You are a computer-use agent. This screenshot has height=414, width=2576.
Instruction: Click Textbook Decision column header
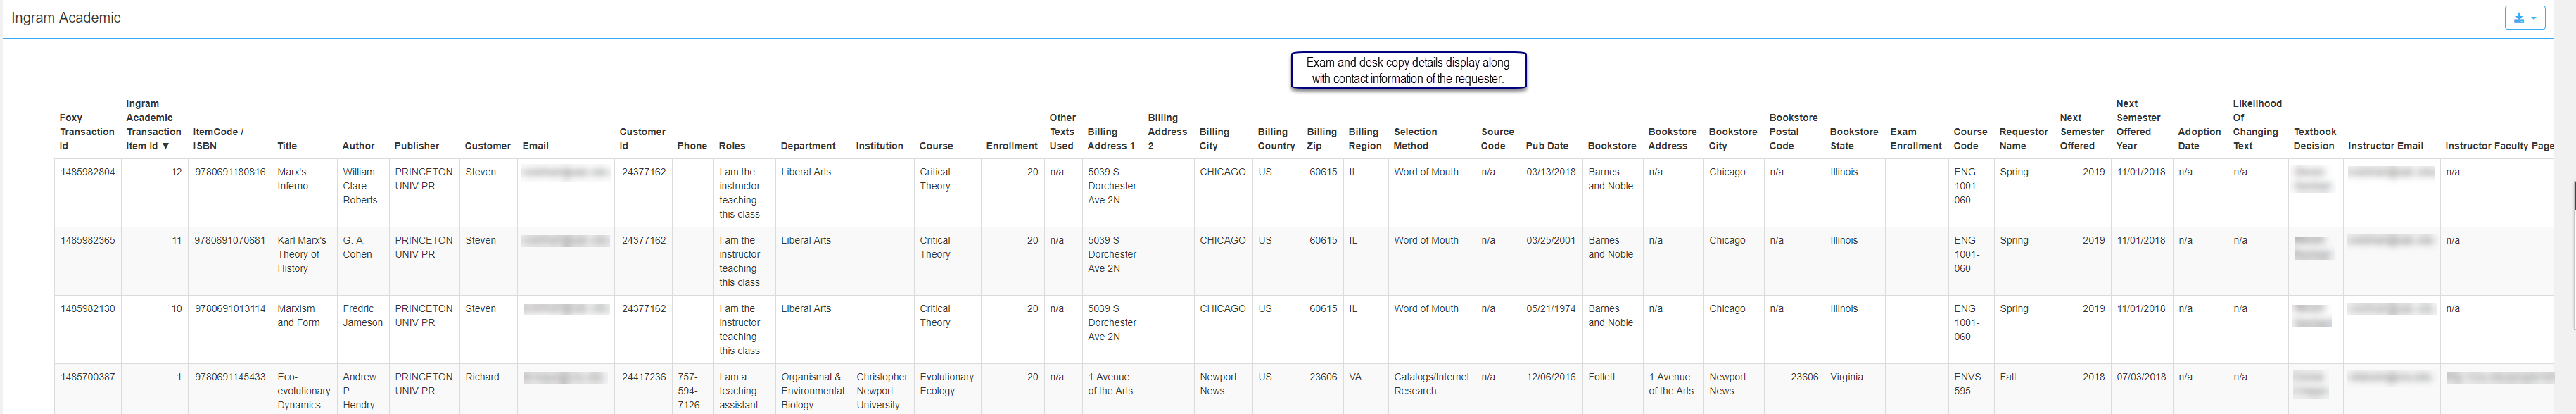tap(2314, 139)
